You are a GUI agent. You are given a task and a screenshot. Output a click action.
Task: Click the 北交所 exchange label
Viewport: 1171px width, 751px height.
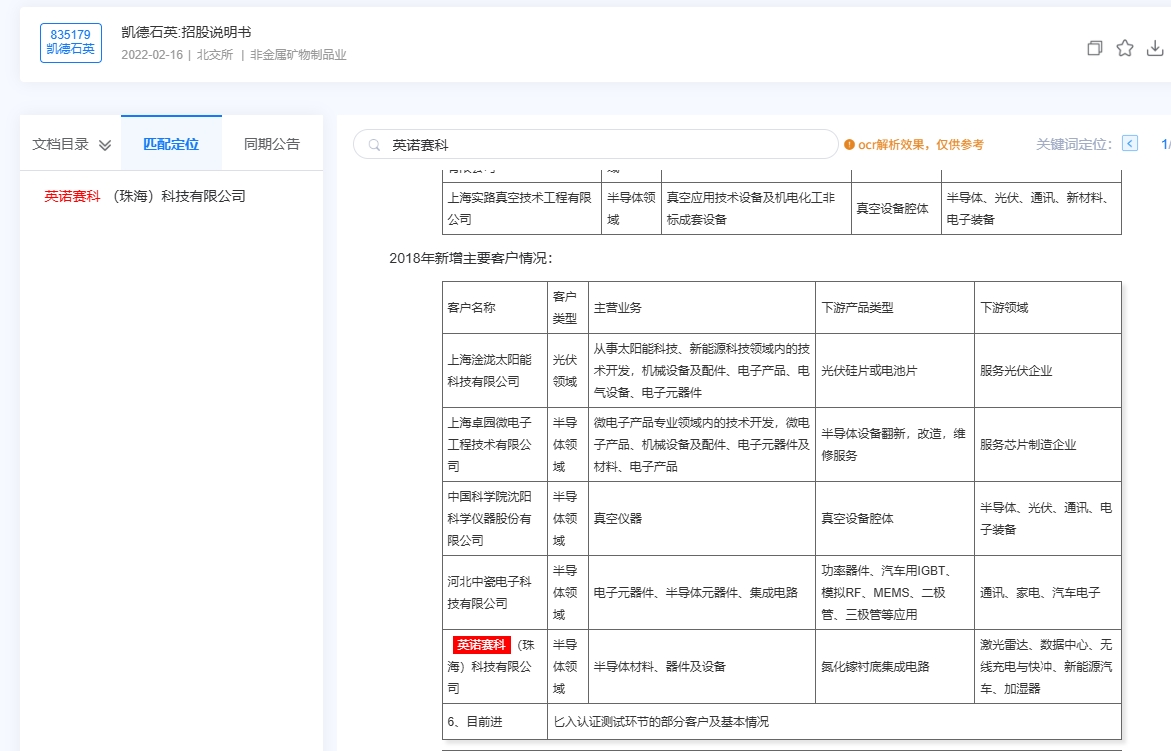pyautogui.click(x=214, y=54)
